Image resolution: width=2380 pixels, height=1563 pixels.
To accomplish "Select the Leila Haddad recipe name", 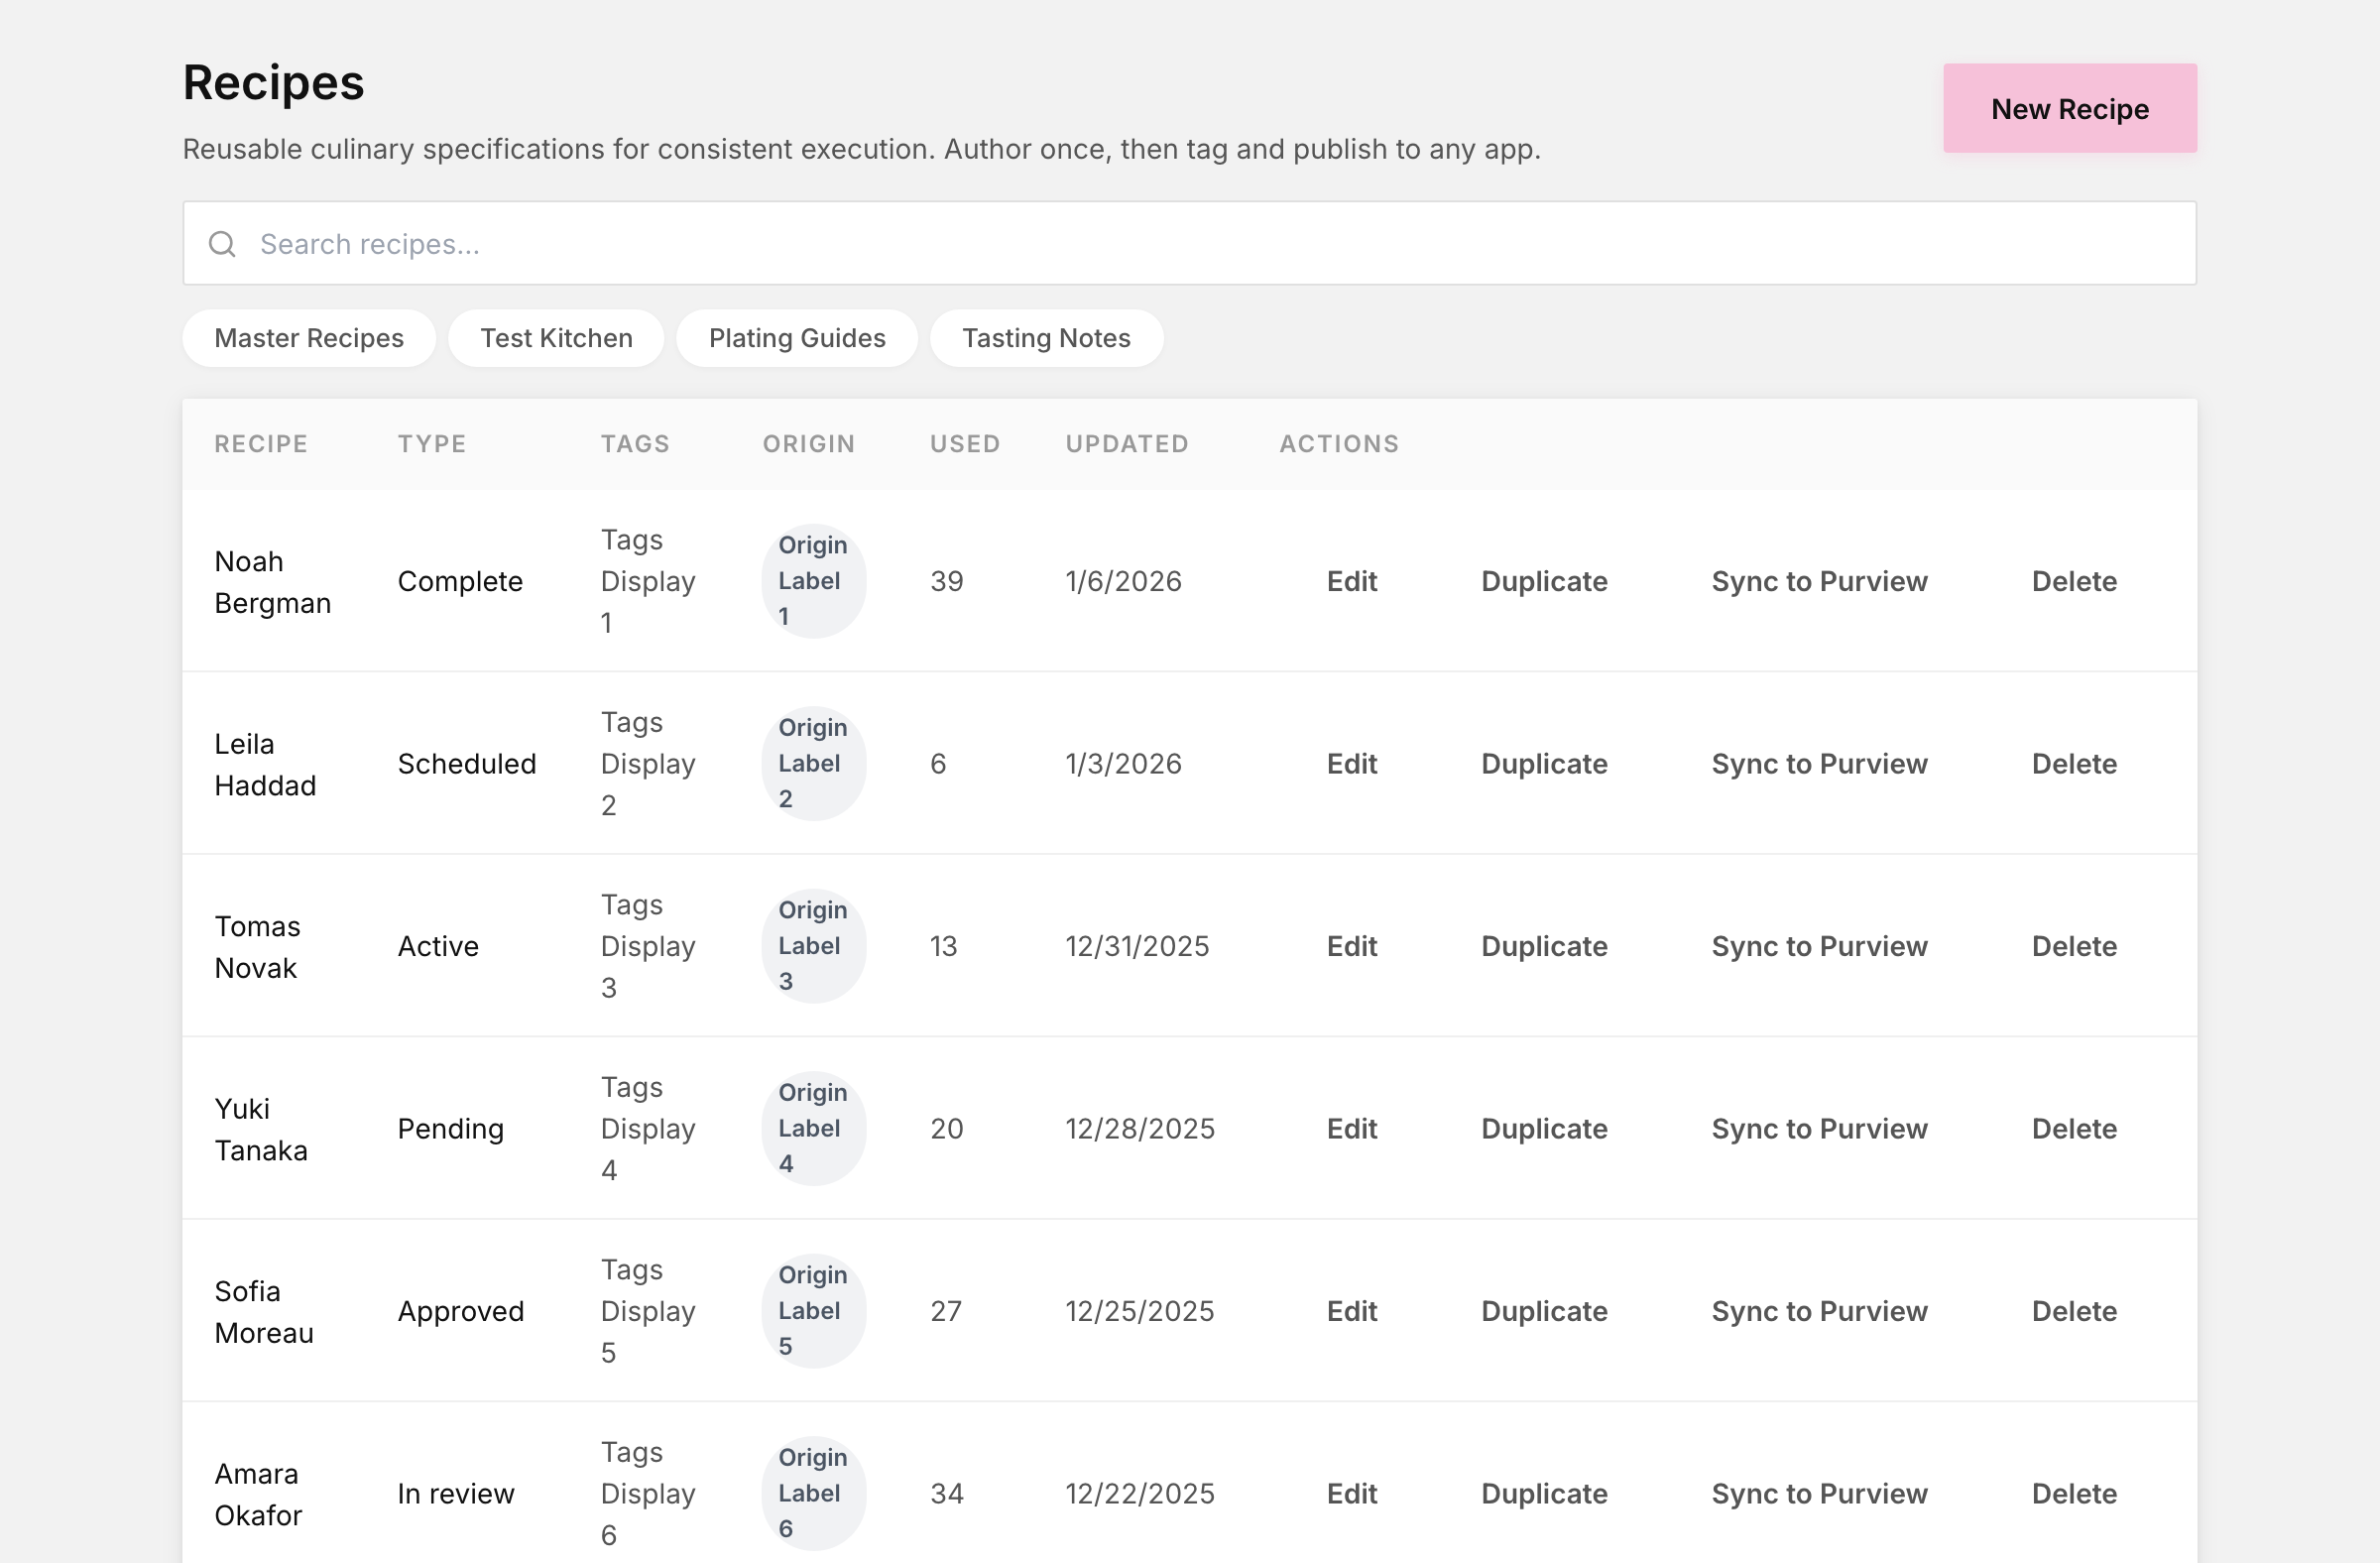I will point(265,765).
